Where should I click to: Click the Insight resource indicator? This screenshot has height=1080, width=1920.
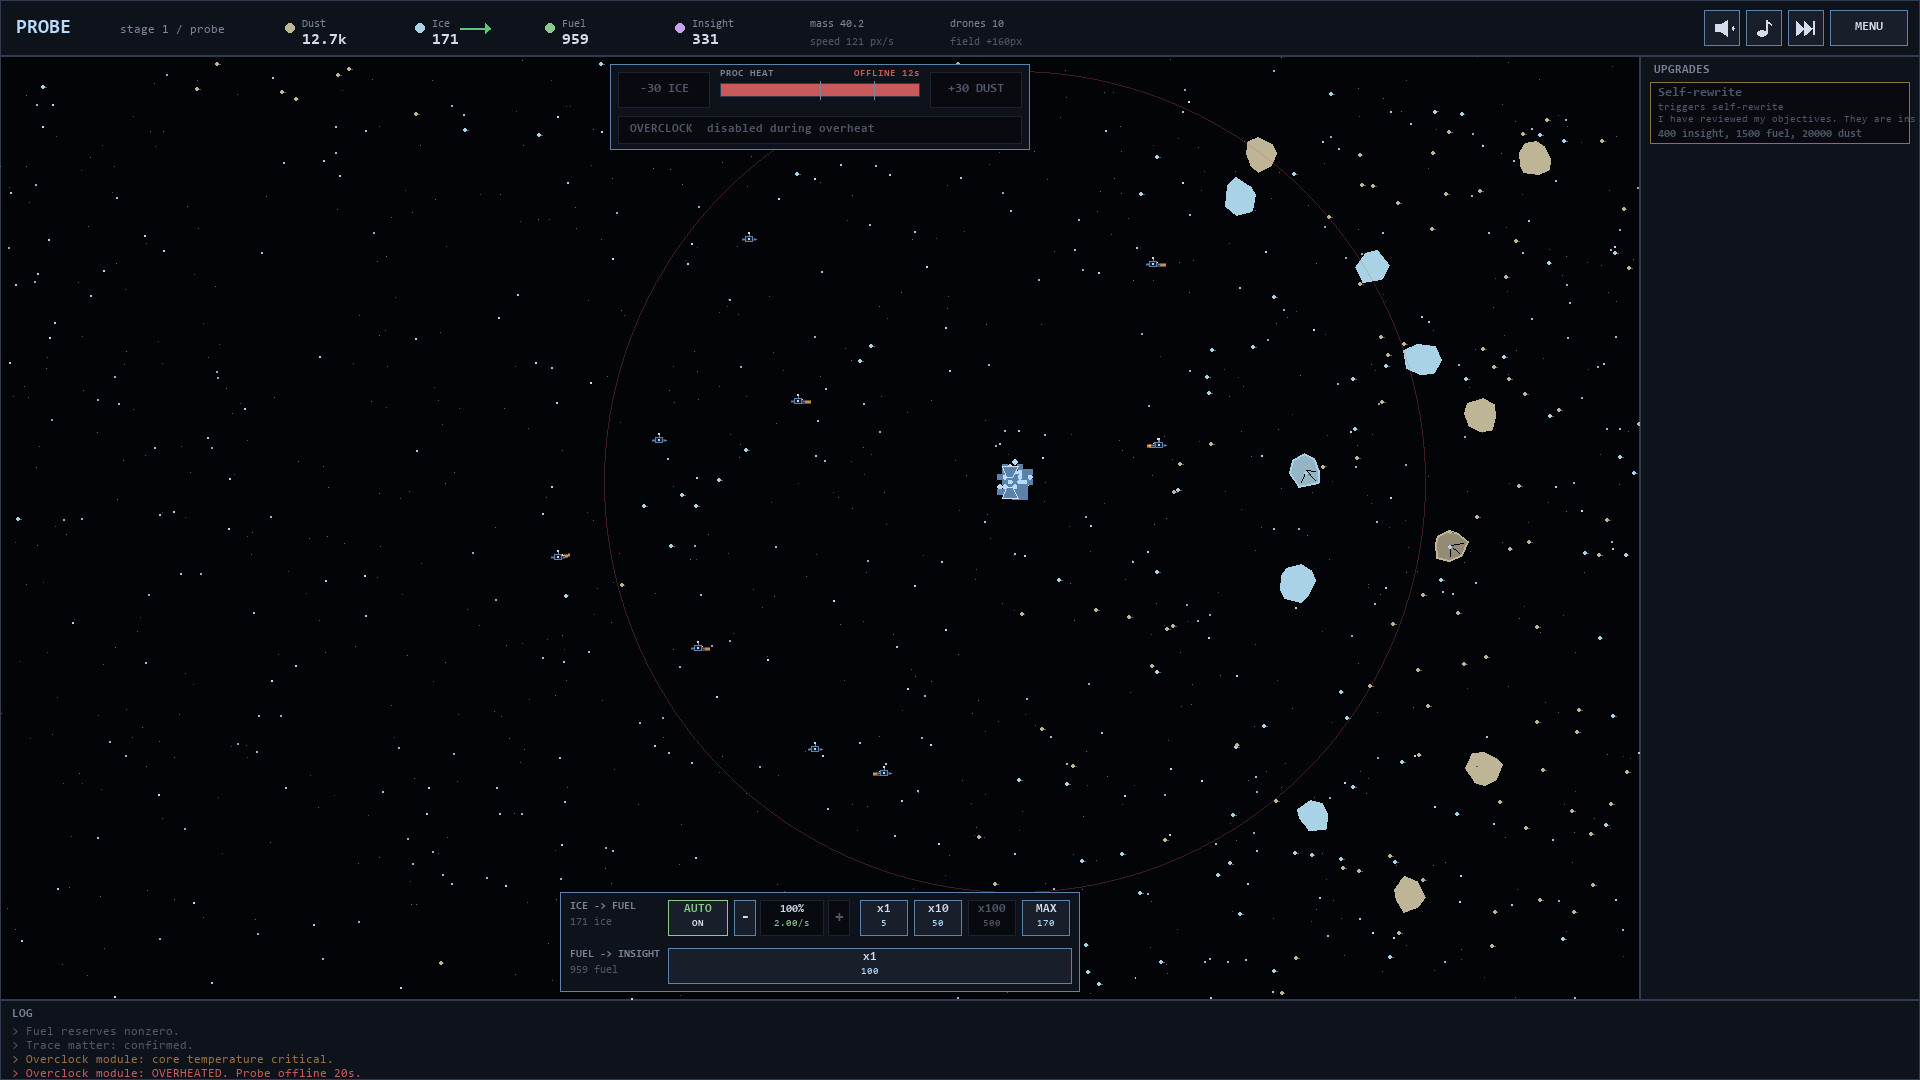click(705, 32)
